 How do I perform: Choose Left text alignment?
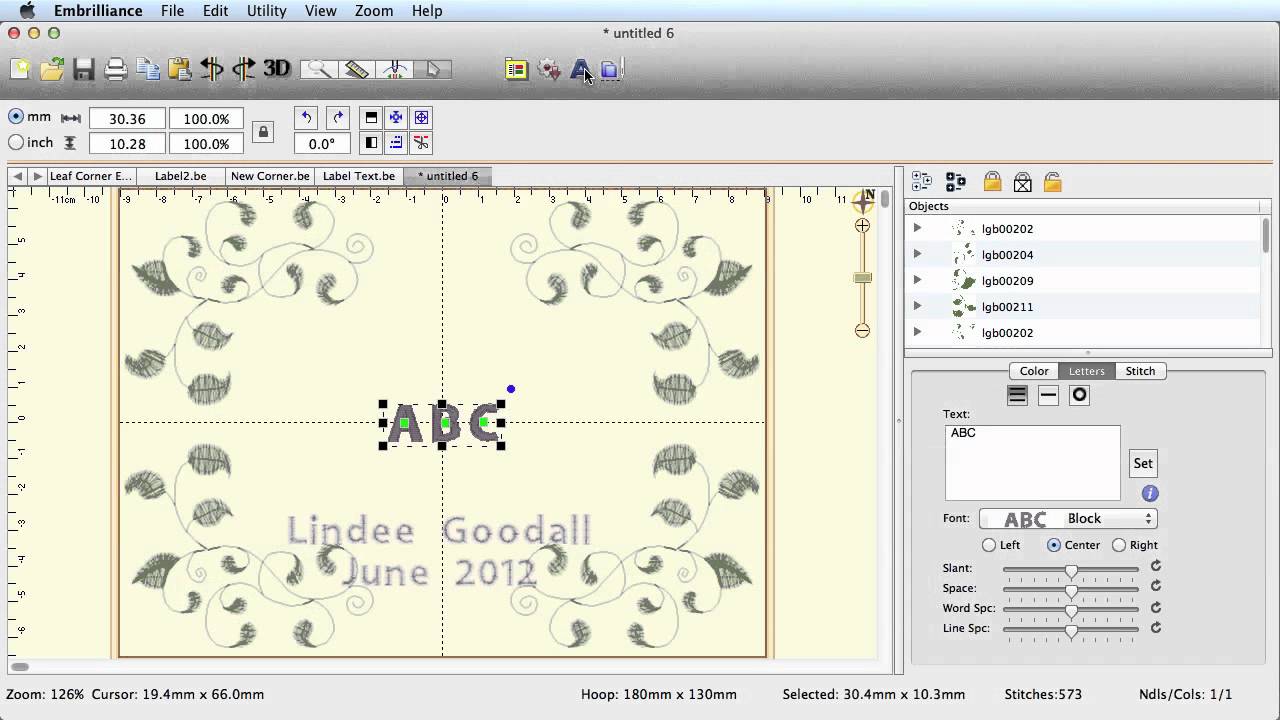click(x=989, y=545)
